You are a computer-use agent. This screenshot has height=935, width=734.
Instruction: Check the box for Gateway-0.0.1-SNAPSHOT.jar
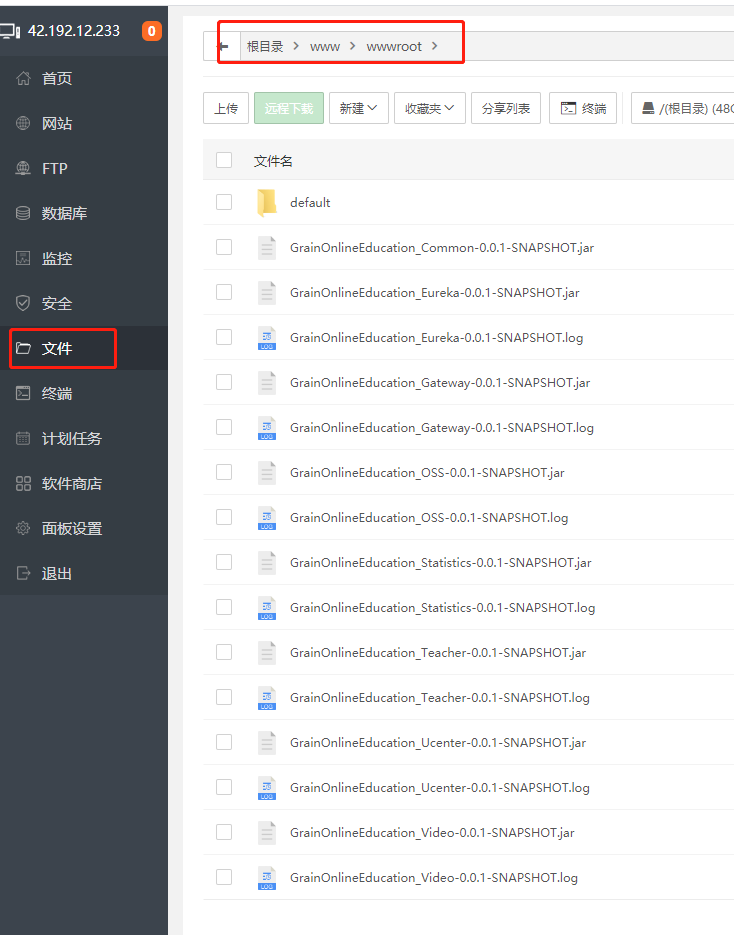click(x=224, y=382)
